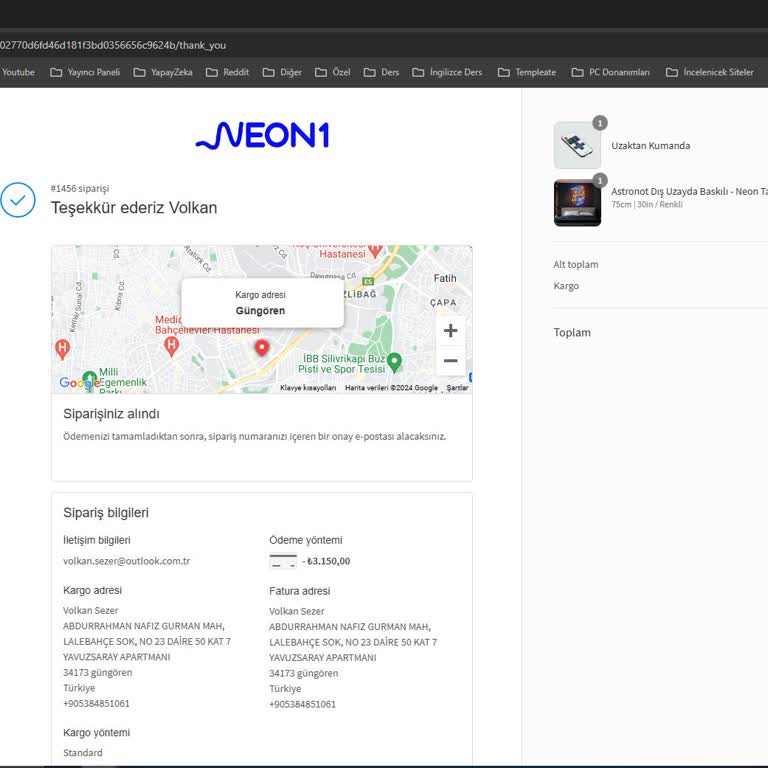This screenshot has height=768, width=768.
Task: Open the YapayZeka bookmark folder
Action: click(163, 72)
